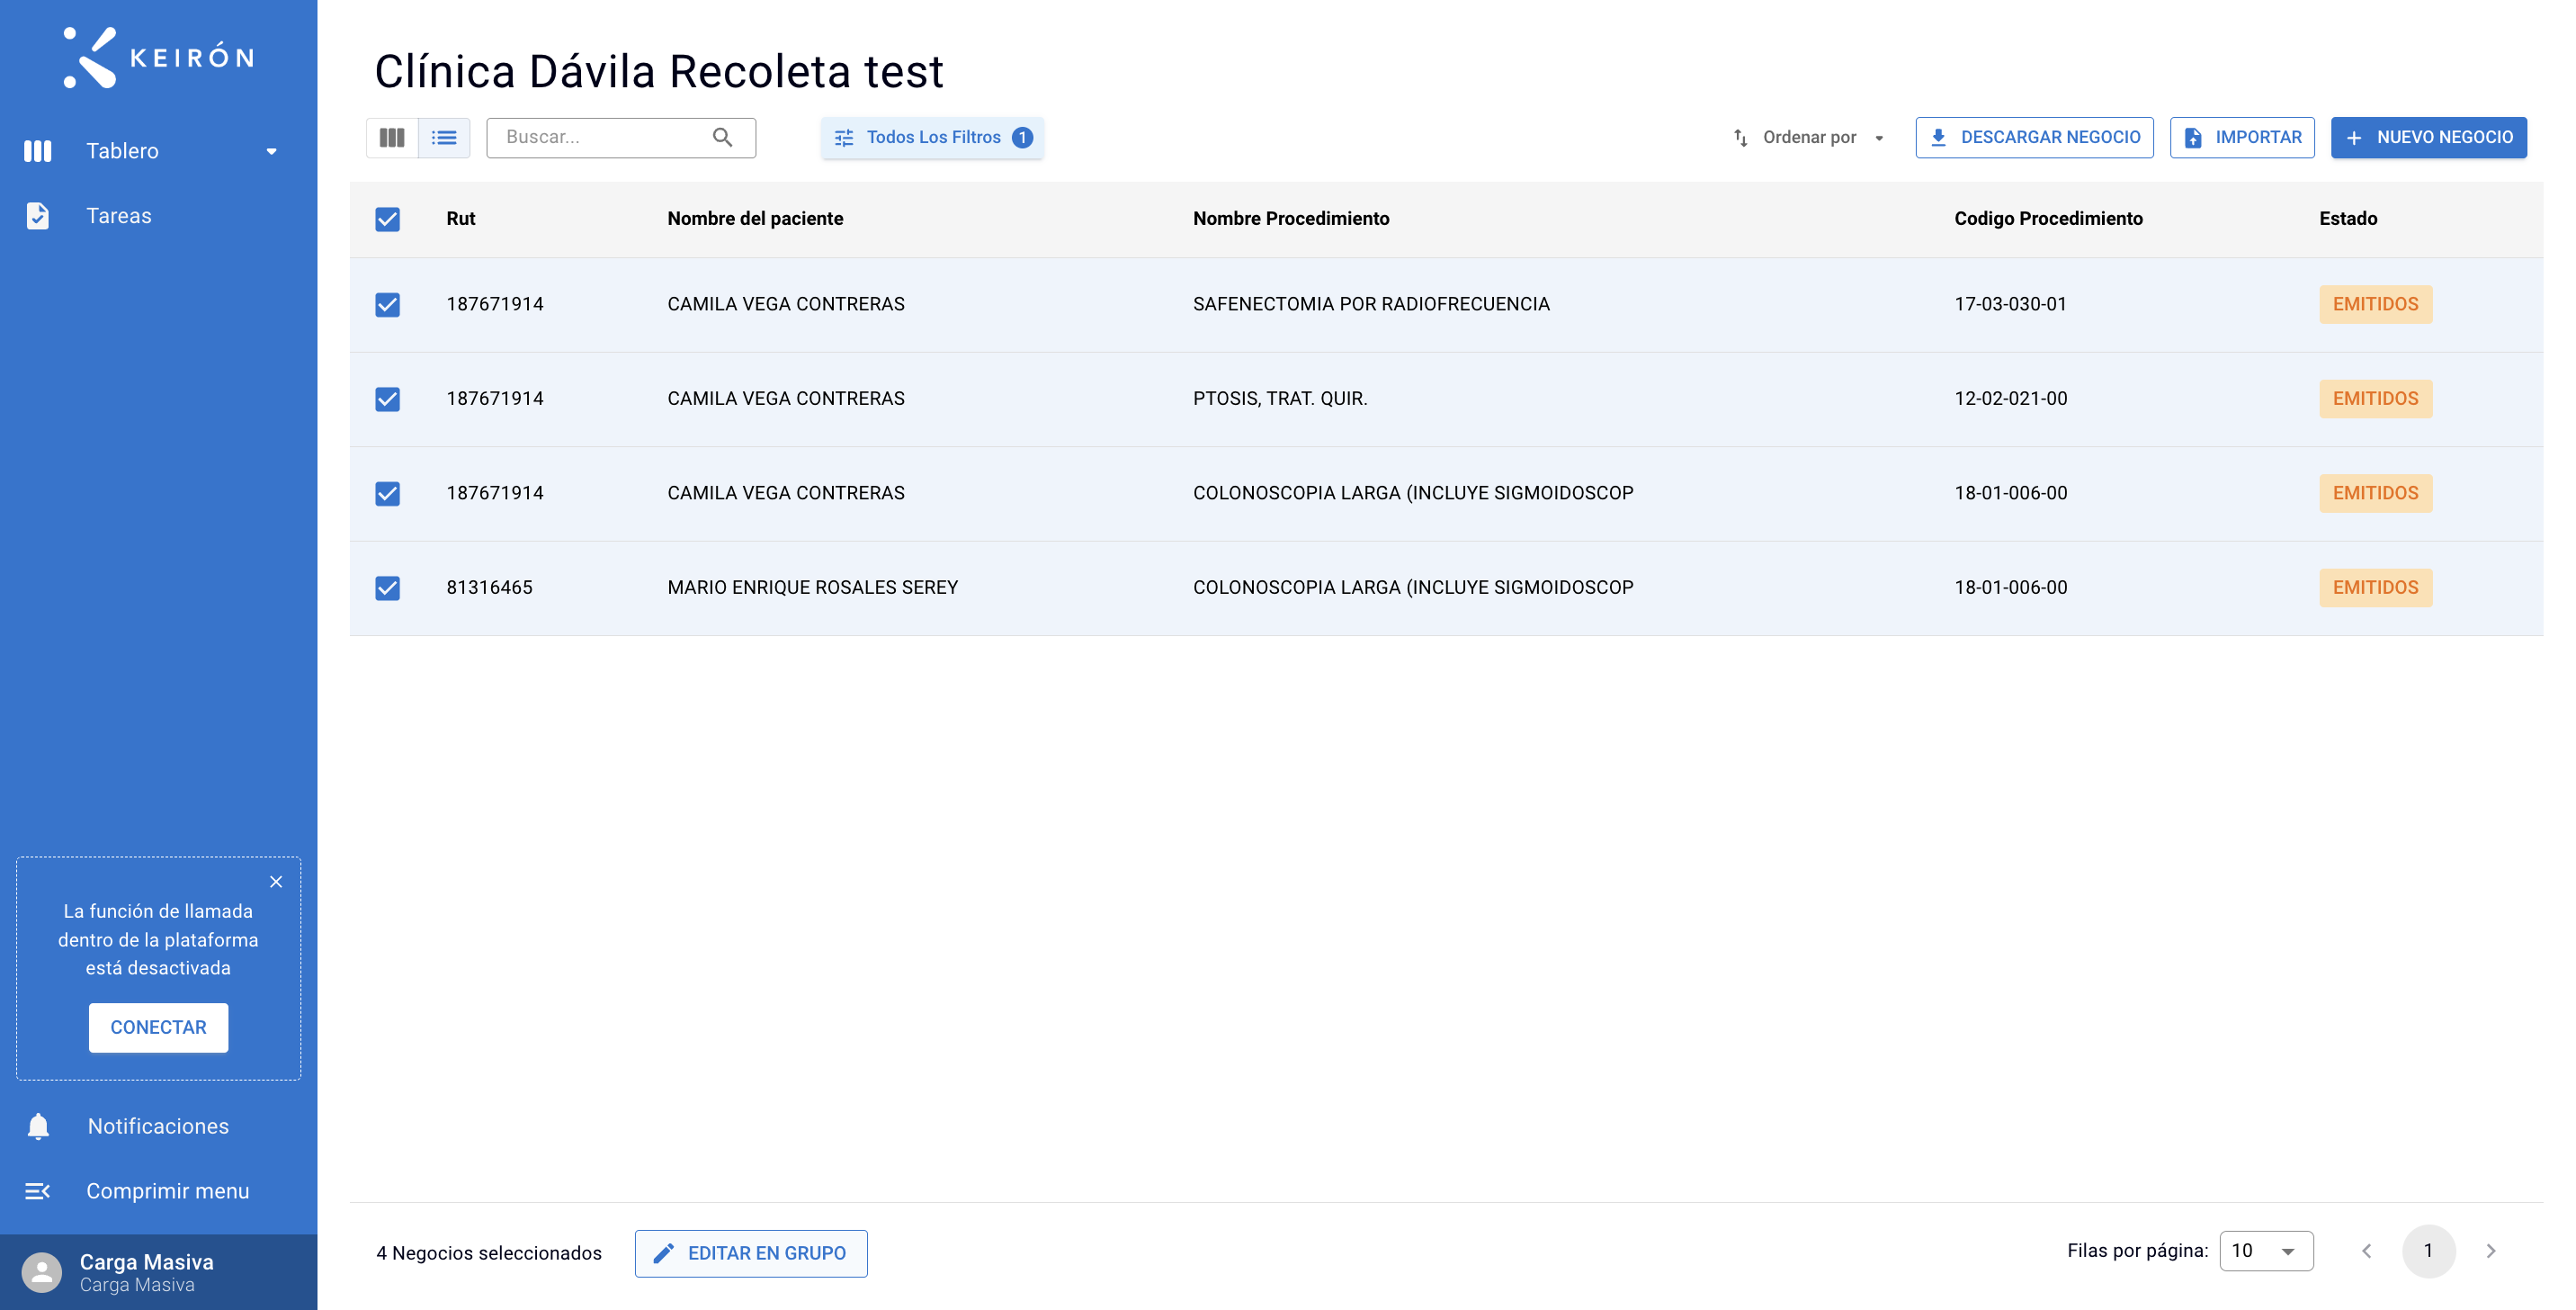Switch to list view
The width and height of the screenshot is (2576, 1310).
tap(444, 137)
